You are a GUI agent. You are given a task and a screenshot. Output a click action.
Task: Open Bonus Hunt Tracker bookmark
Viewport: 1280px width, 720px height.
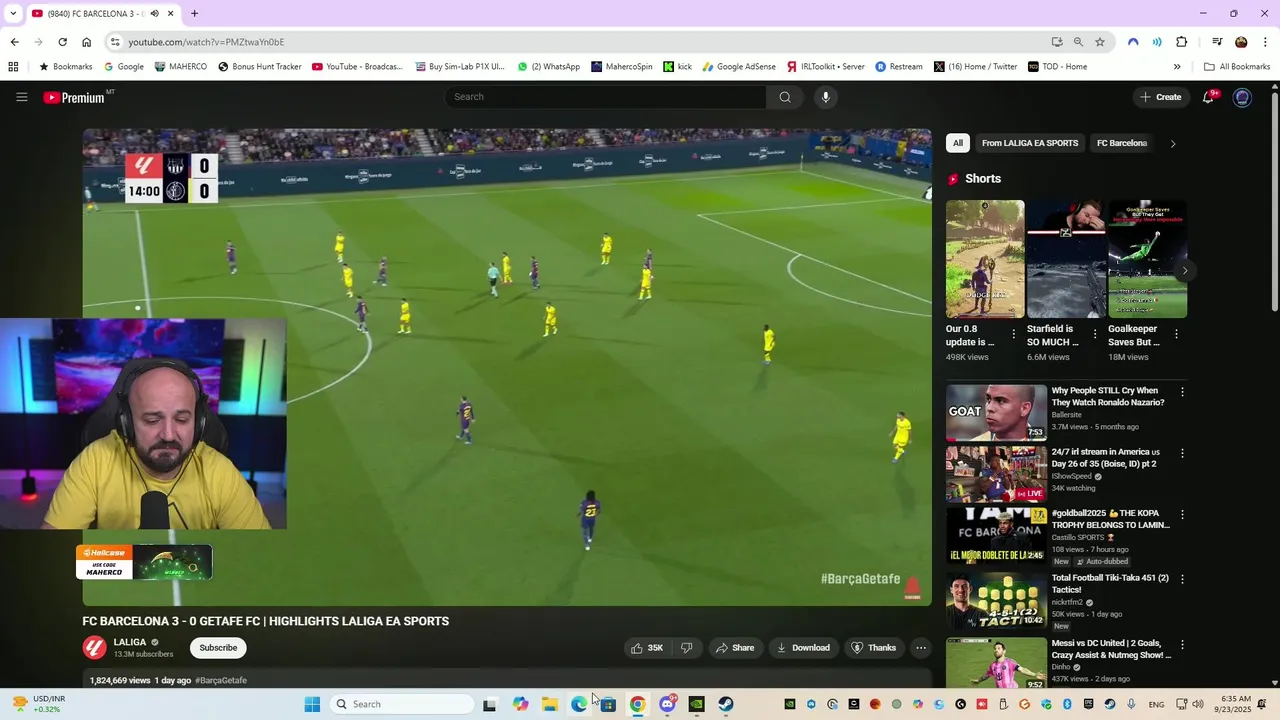click(x=260, y=67)
